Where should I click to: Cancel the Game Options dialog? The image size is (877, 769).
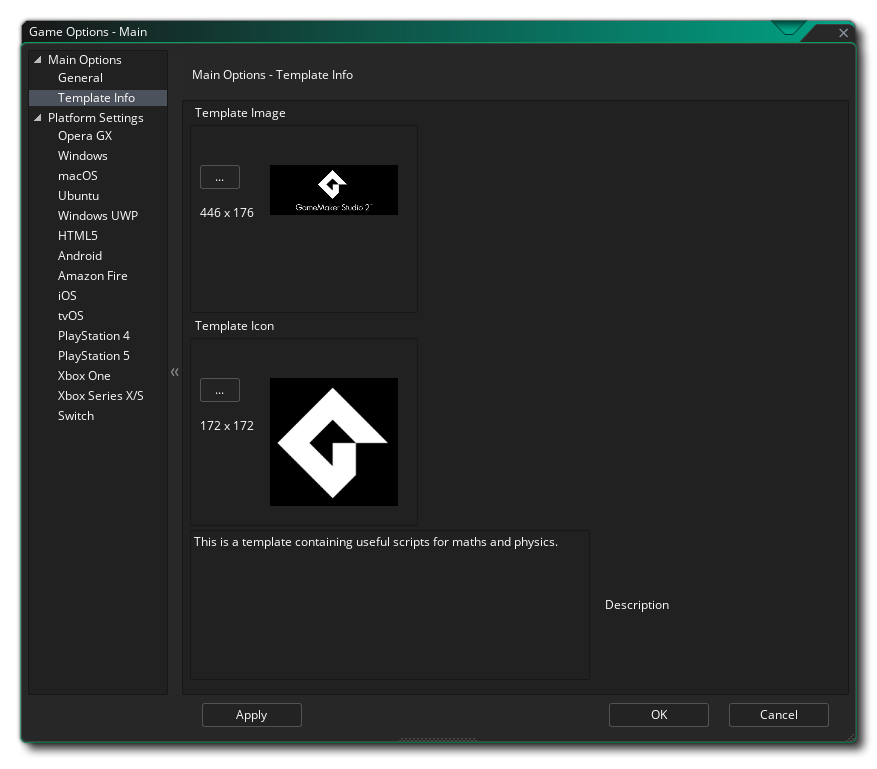click(779, 715)
